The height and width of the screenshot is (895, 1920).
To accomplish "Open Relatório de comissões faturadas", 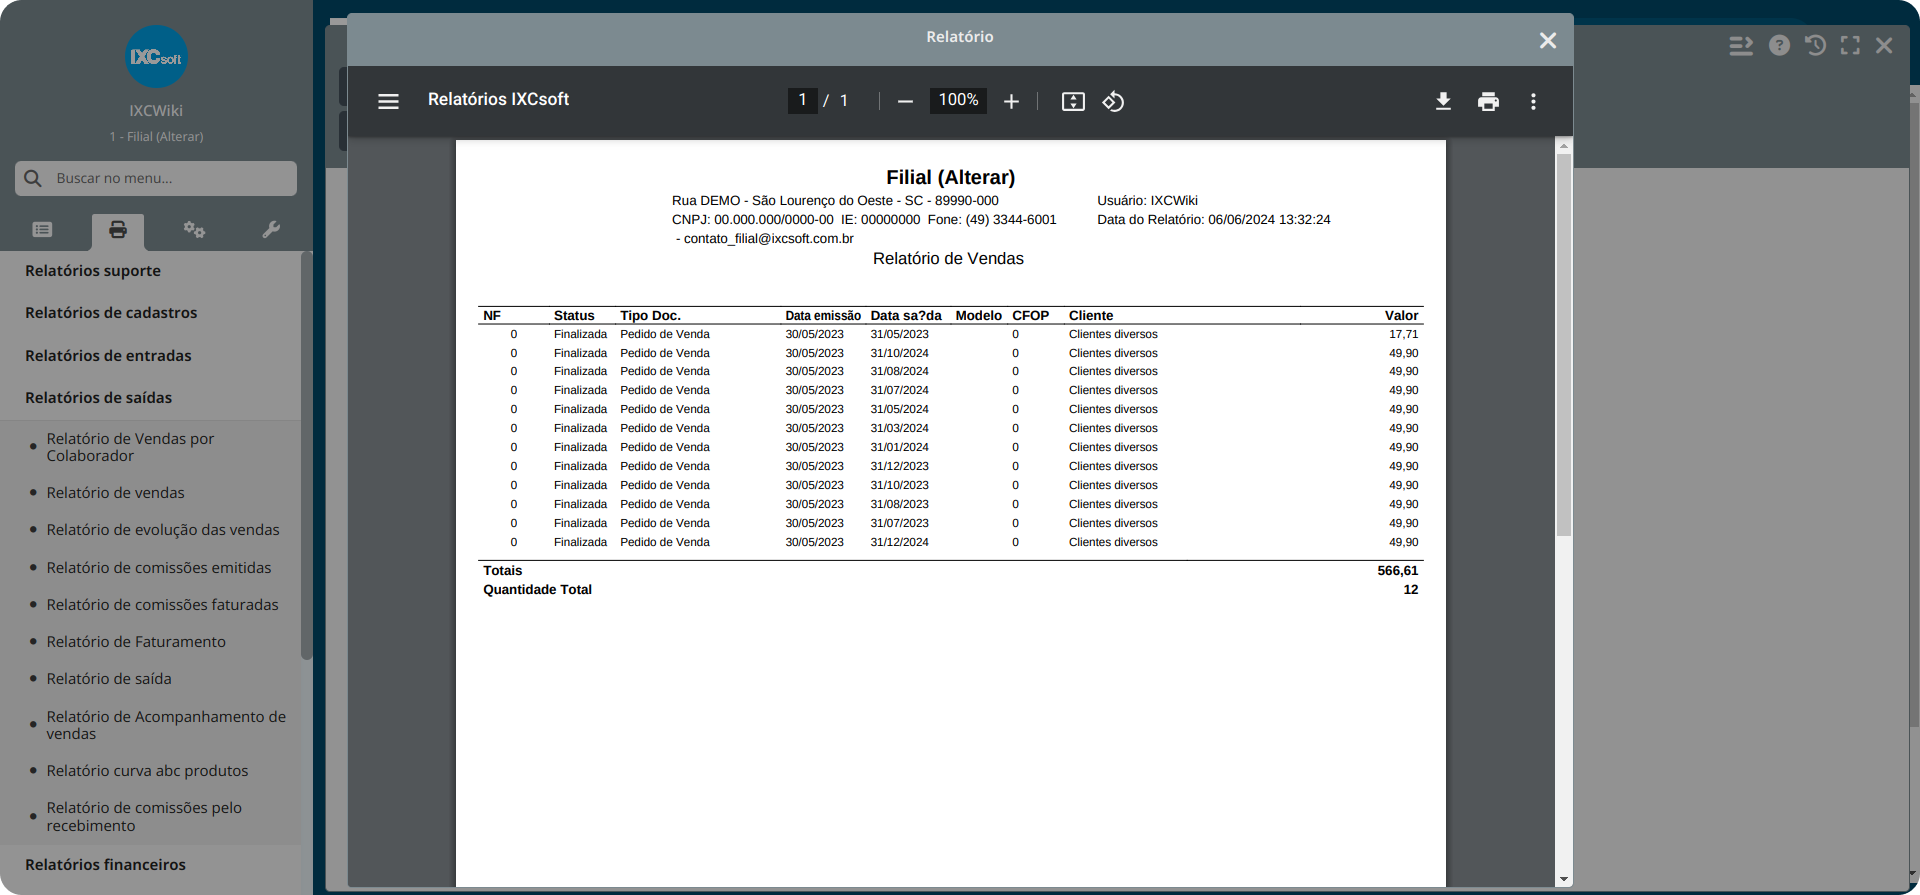I will point(162,605).
